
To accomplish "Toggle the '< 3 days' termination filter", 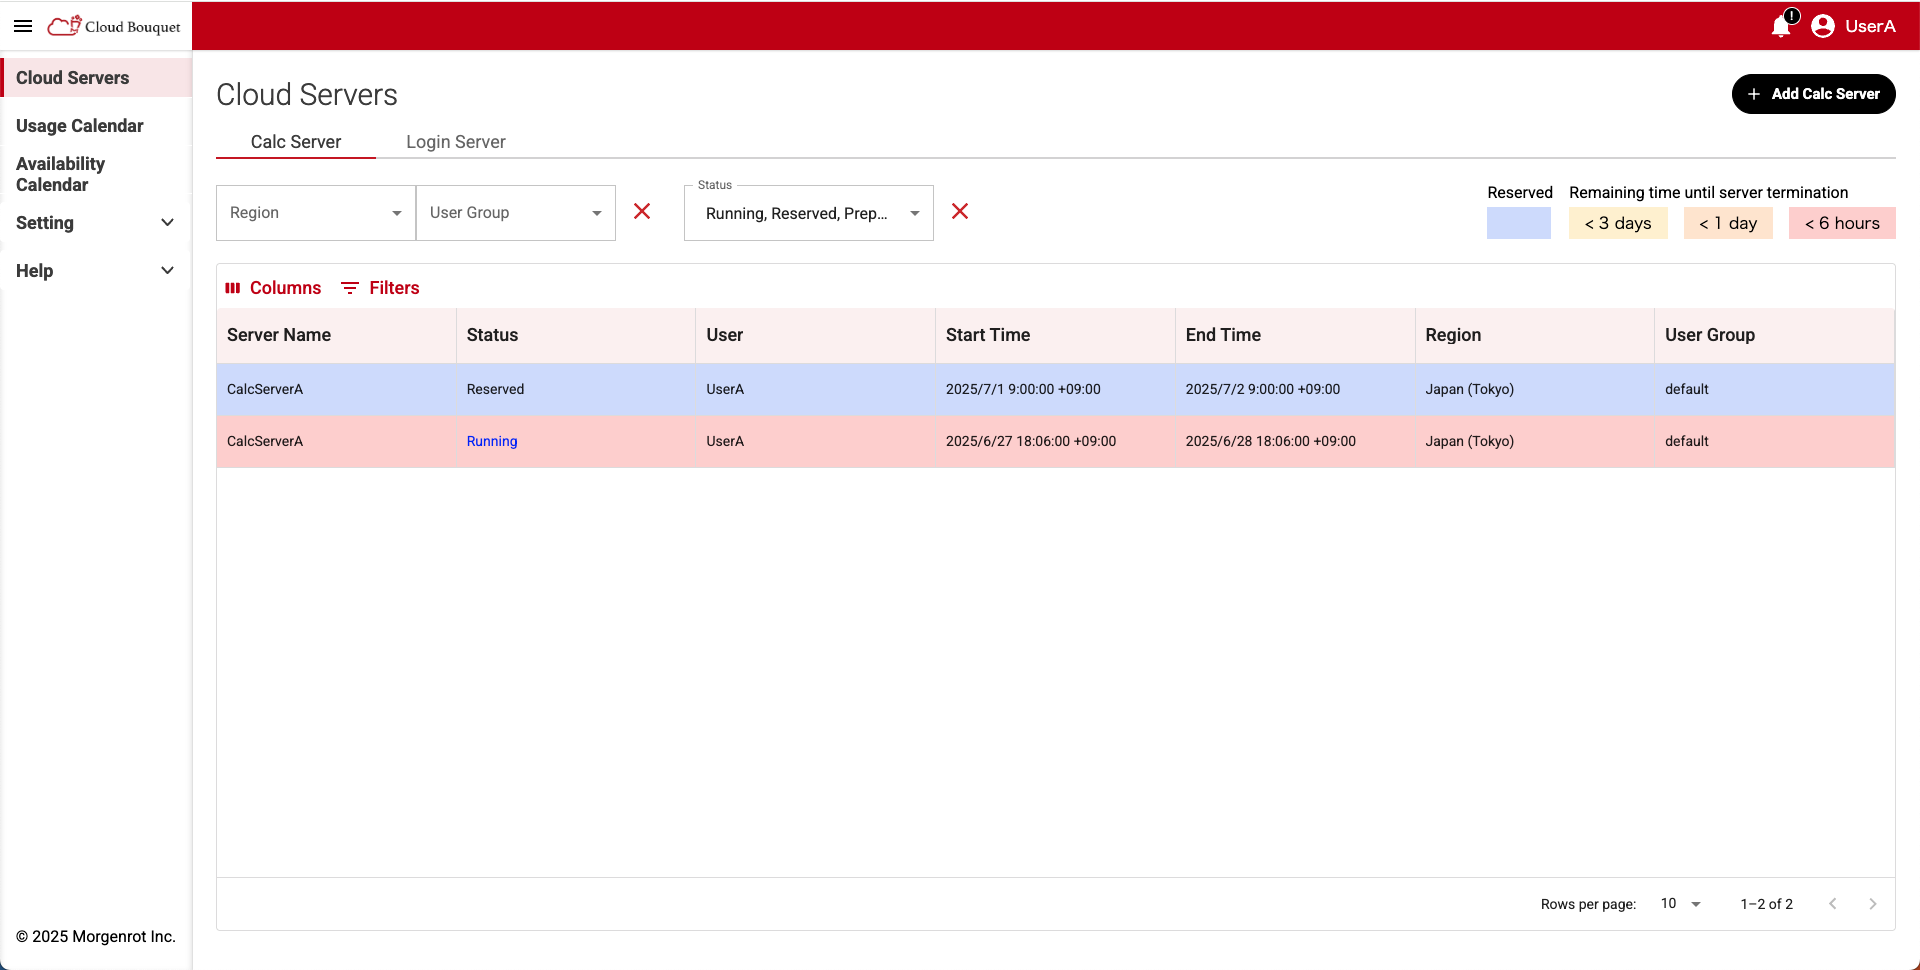I will pos(1618,223).
